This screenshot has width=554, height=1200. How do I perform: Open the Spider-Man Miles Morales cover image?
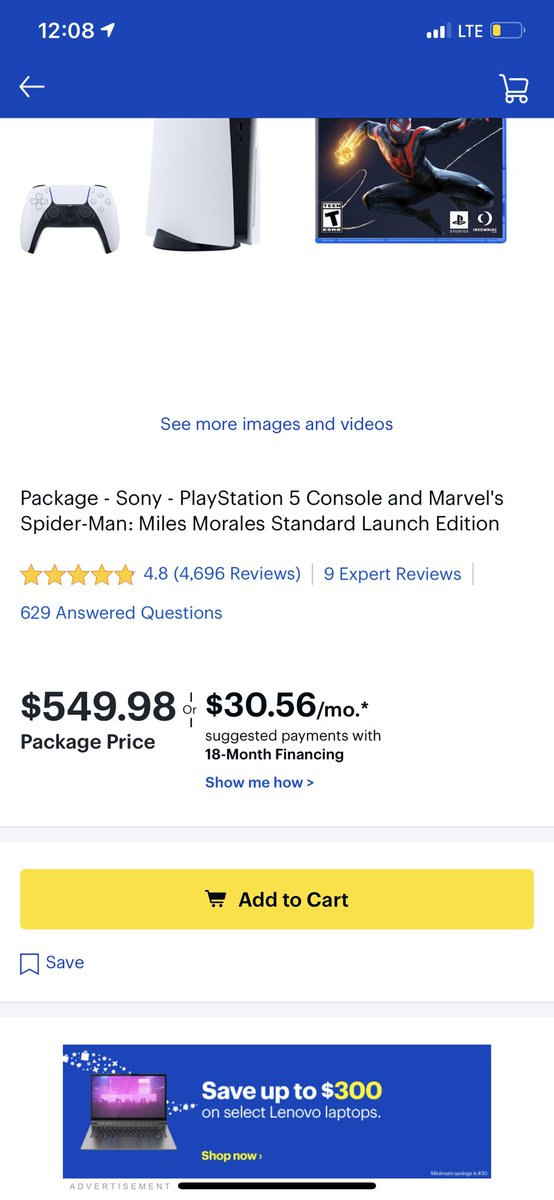pos(411,180)
